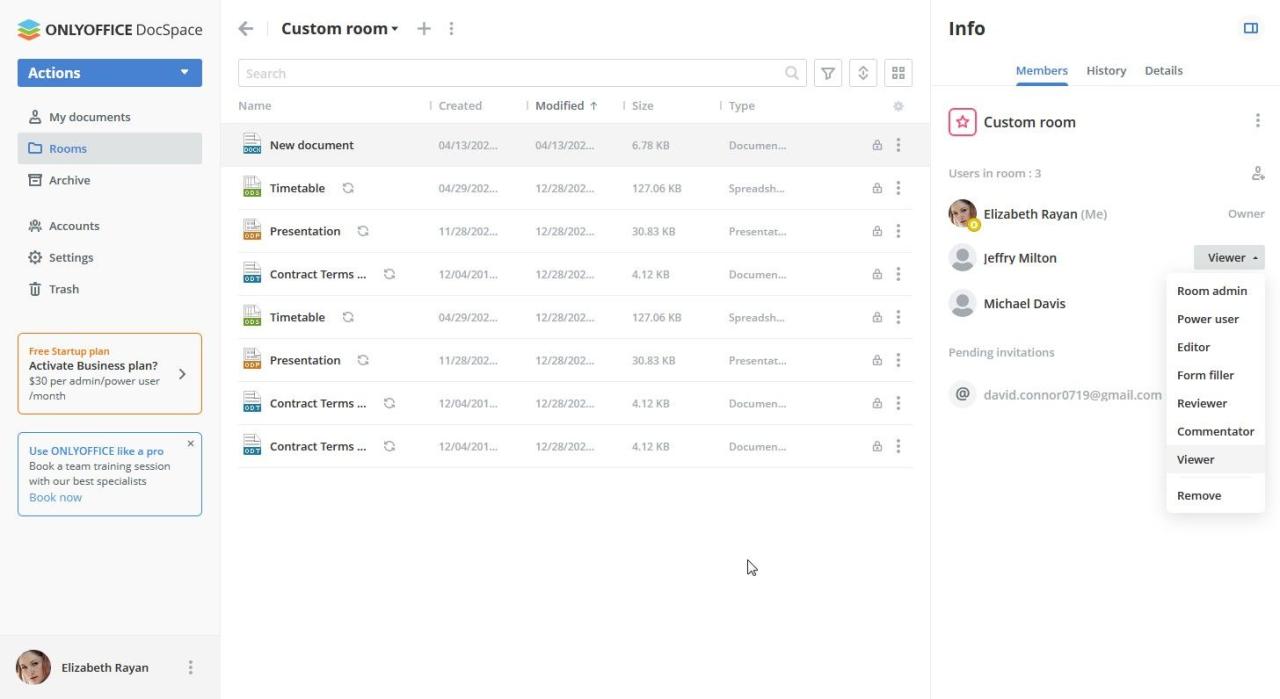Click the Created column header
The image size is (1280, 699).
(x=460, y=106)
